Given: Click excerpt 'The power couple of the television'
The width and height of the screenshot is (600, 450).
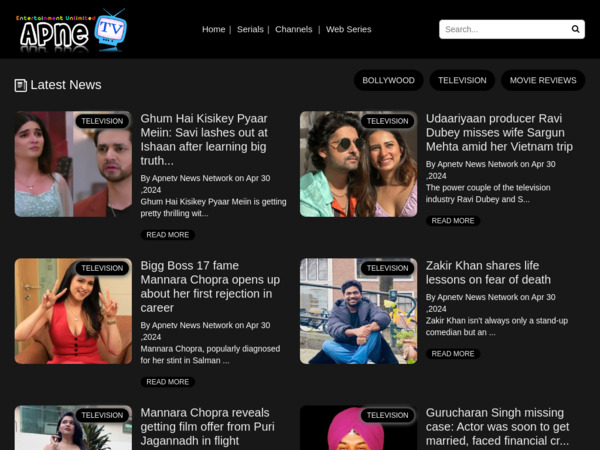Looking at the screenshot, I should coord(488,188).
